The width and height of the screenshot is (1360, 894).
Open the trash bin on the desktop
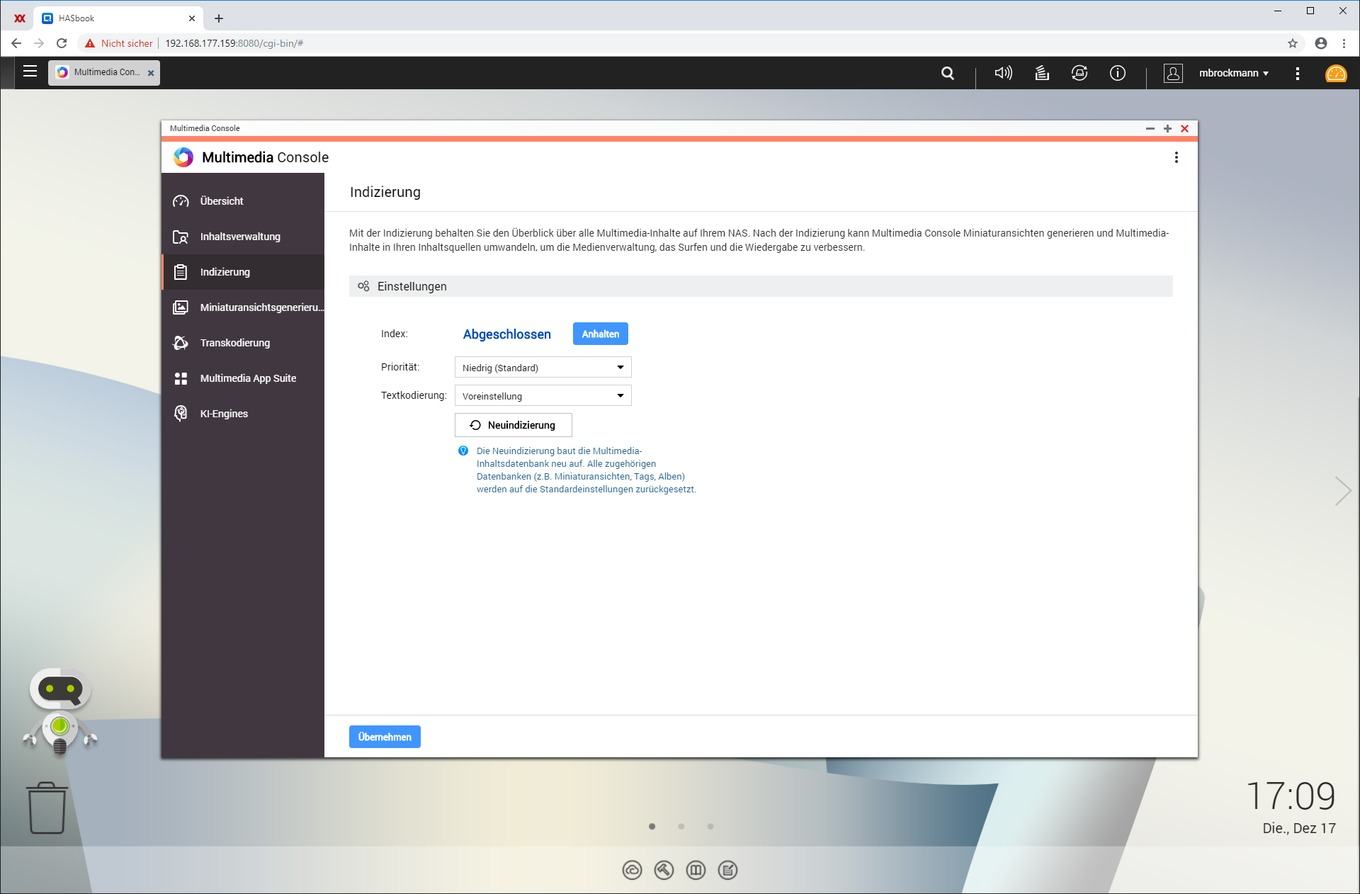click(47, 808)
